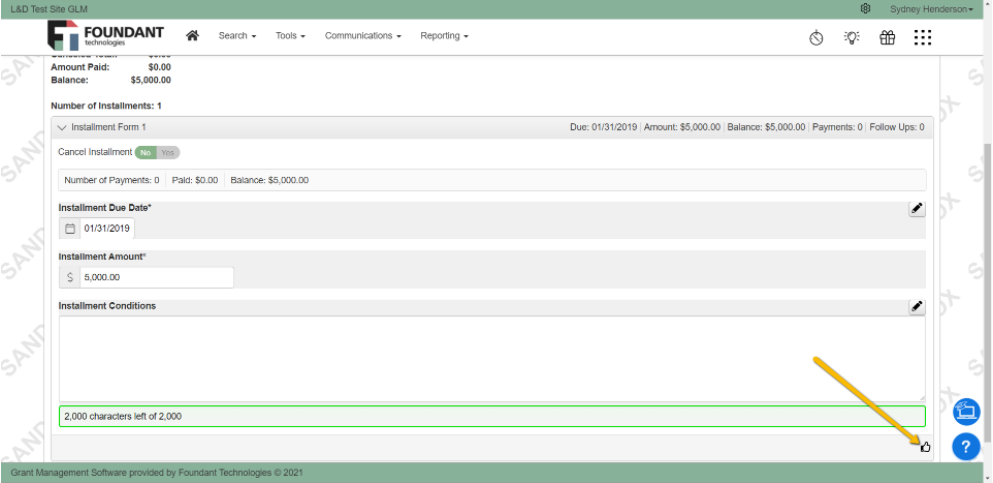993x483 pixels.
Task: Click inside the Installment Conditions text area
Action: [x=492, y=358]
